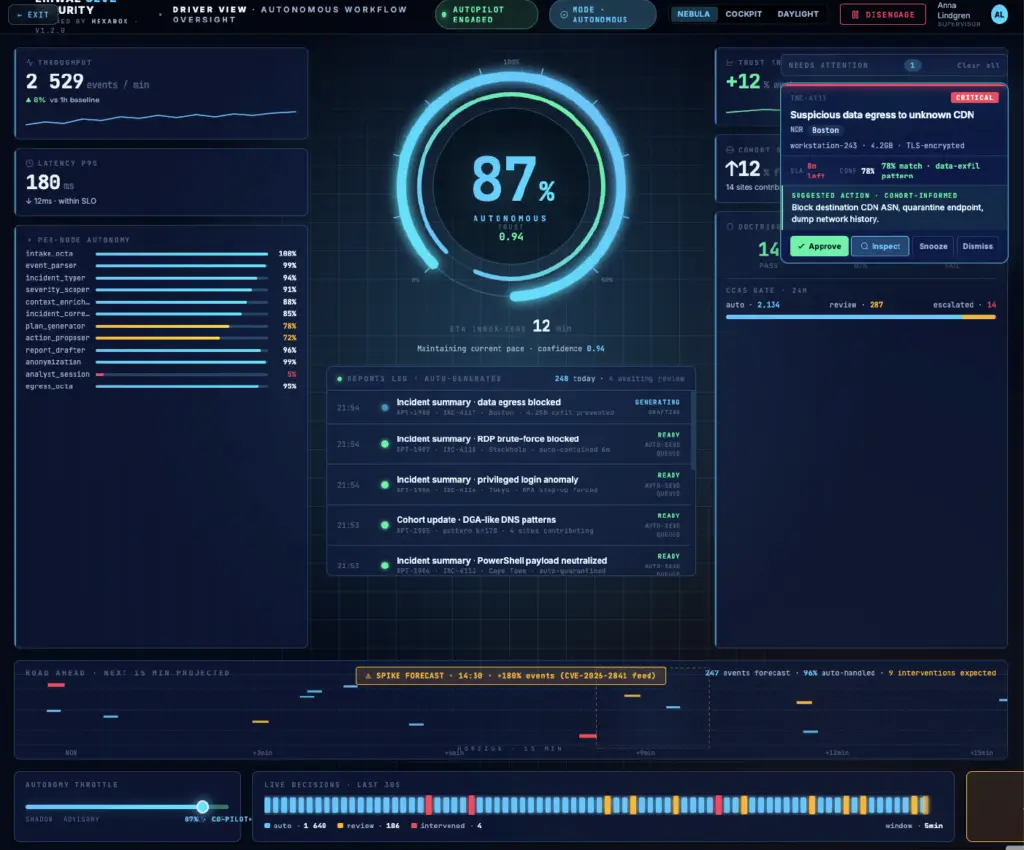Select analyst_session node row
The height and width of the screenshot is (850, 1024).
click(161, 374)
